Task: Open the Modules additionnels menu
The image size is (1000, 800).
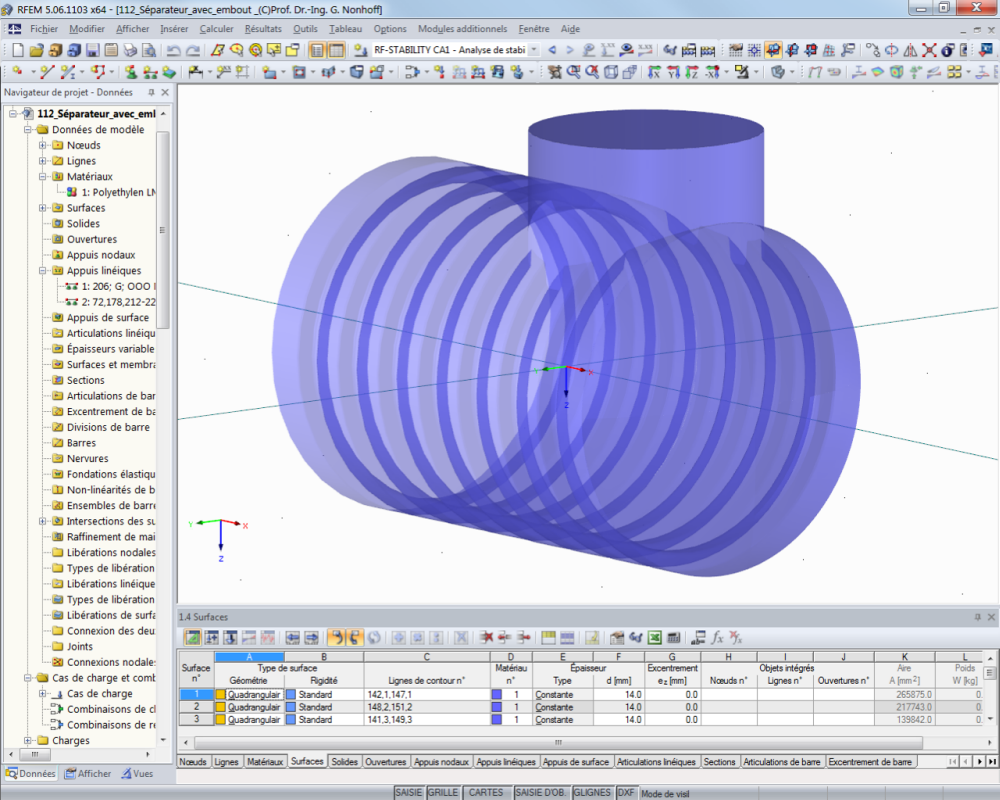Action: tap(462, 29)
